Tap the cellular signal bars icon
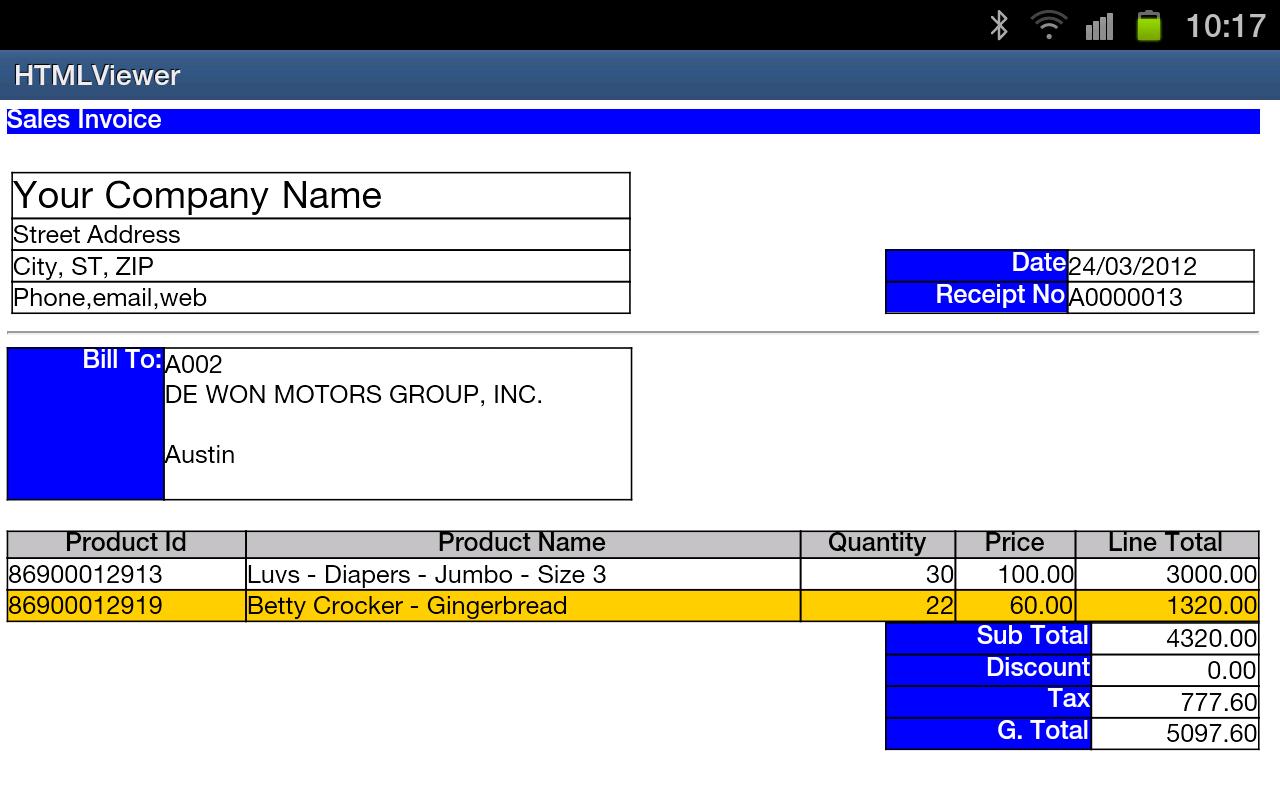Image resolution: width=1280 pixels, height=800 pixels. coord(1099,26)
